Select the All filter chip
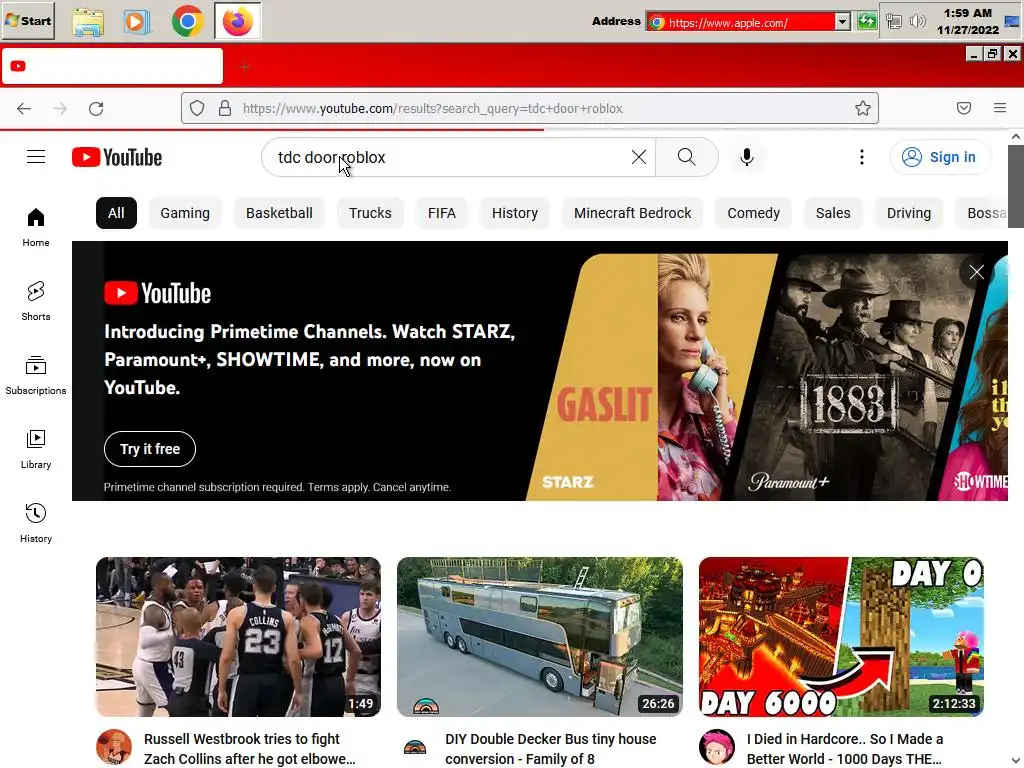This screenshot has width=1024, height=768. pos(116,213)
